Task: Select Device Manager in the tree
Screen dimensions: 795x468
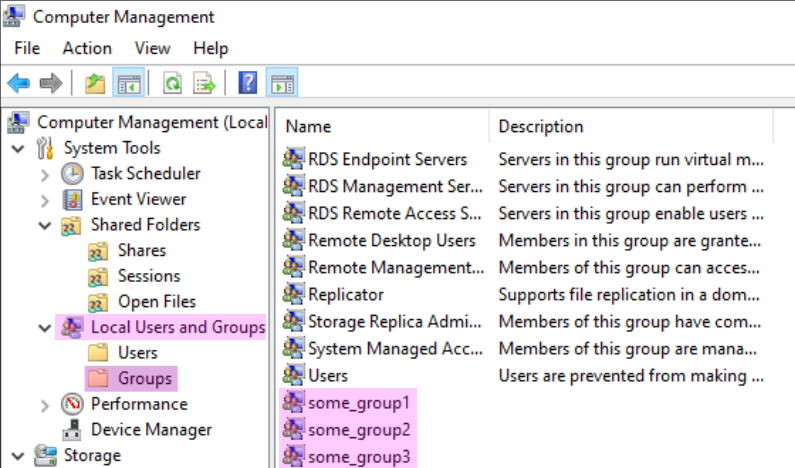Action: pos(151,429)
